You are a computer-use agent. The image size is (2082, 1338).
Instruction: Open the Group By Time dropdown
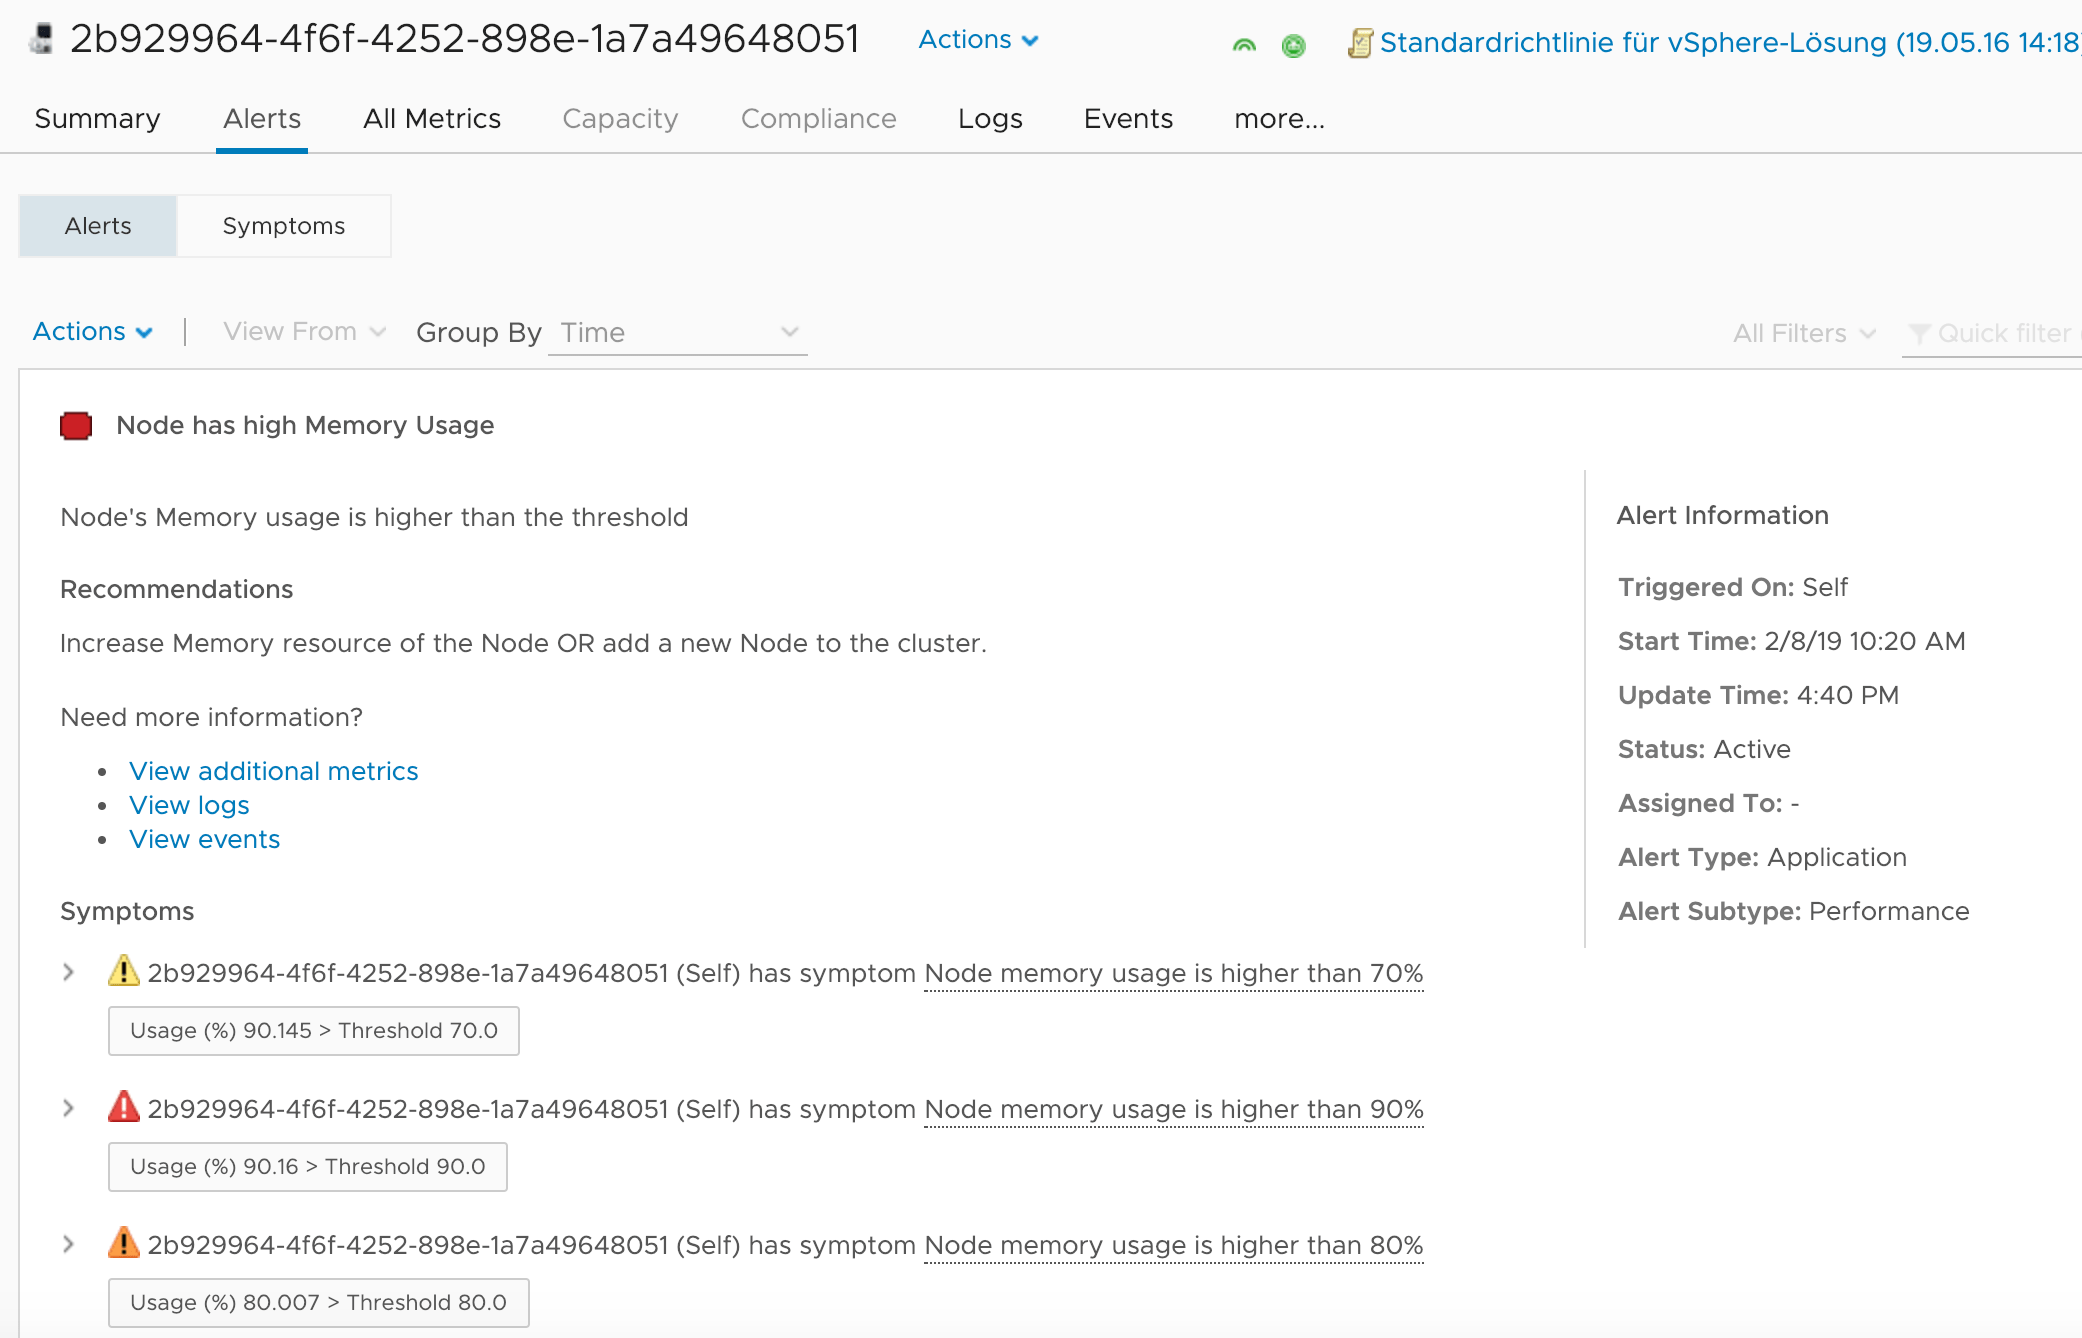click(x=677, y=332)
